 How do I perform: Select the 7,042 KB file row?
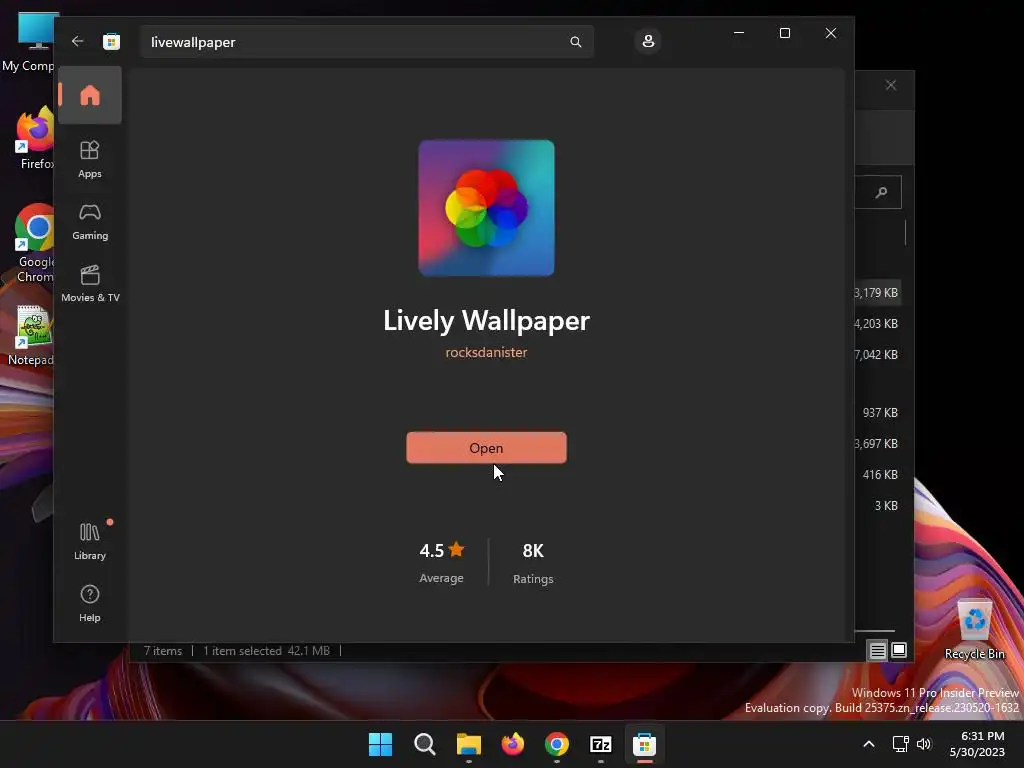(x=878, y=355)
